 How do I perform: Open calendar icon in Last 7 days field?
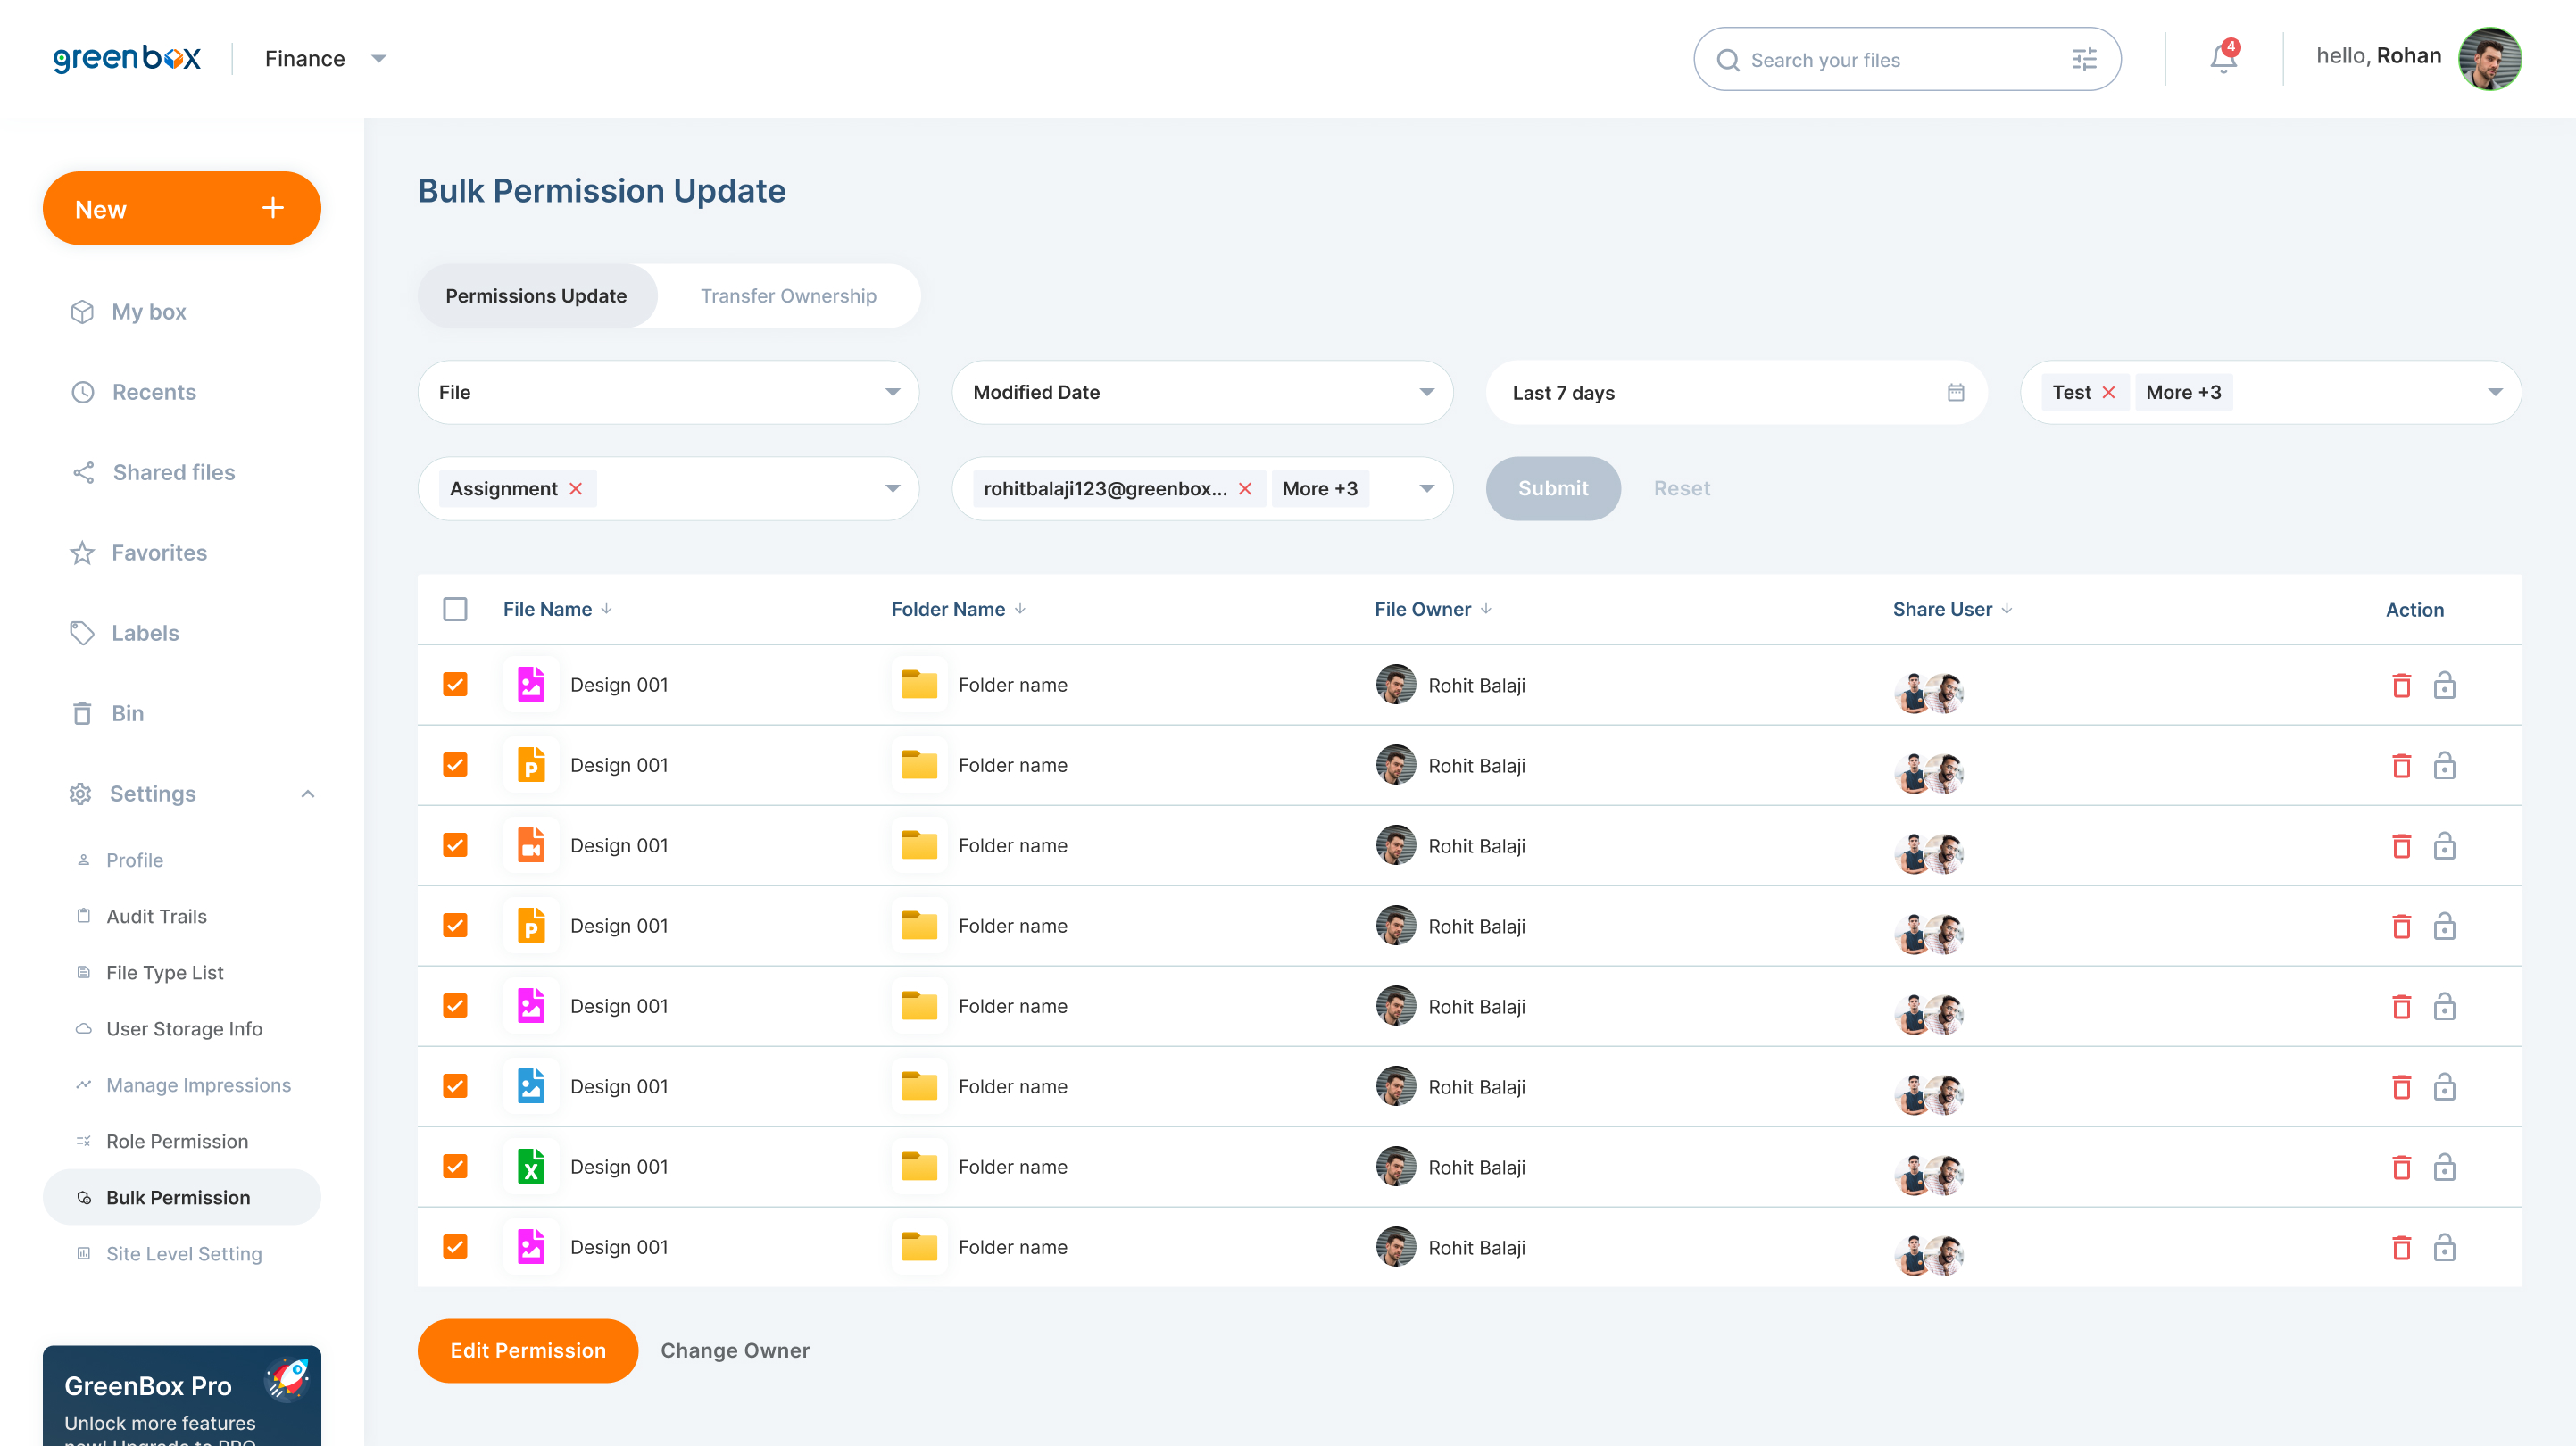point(1955,392)
